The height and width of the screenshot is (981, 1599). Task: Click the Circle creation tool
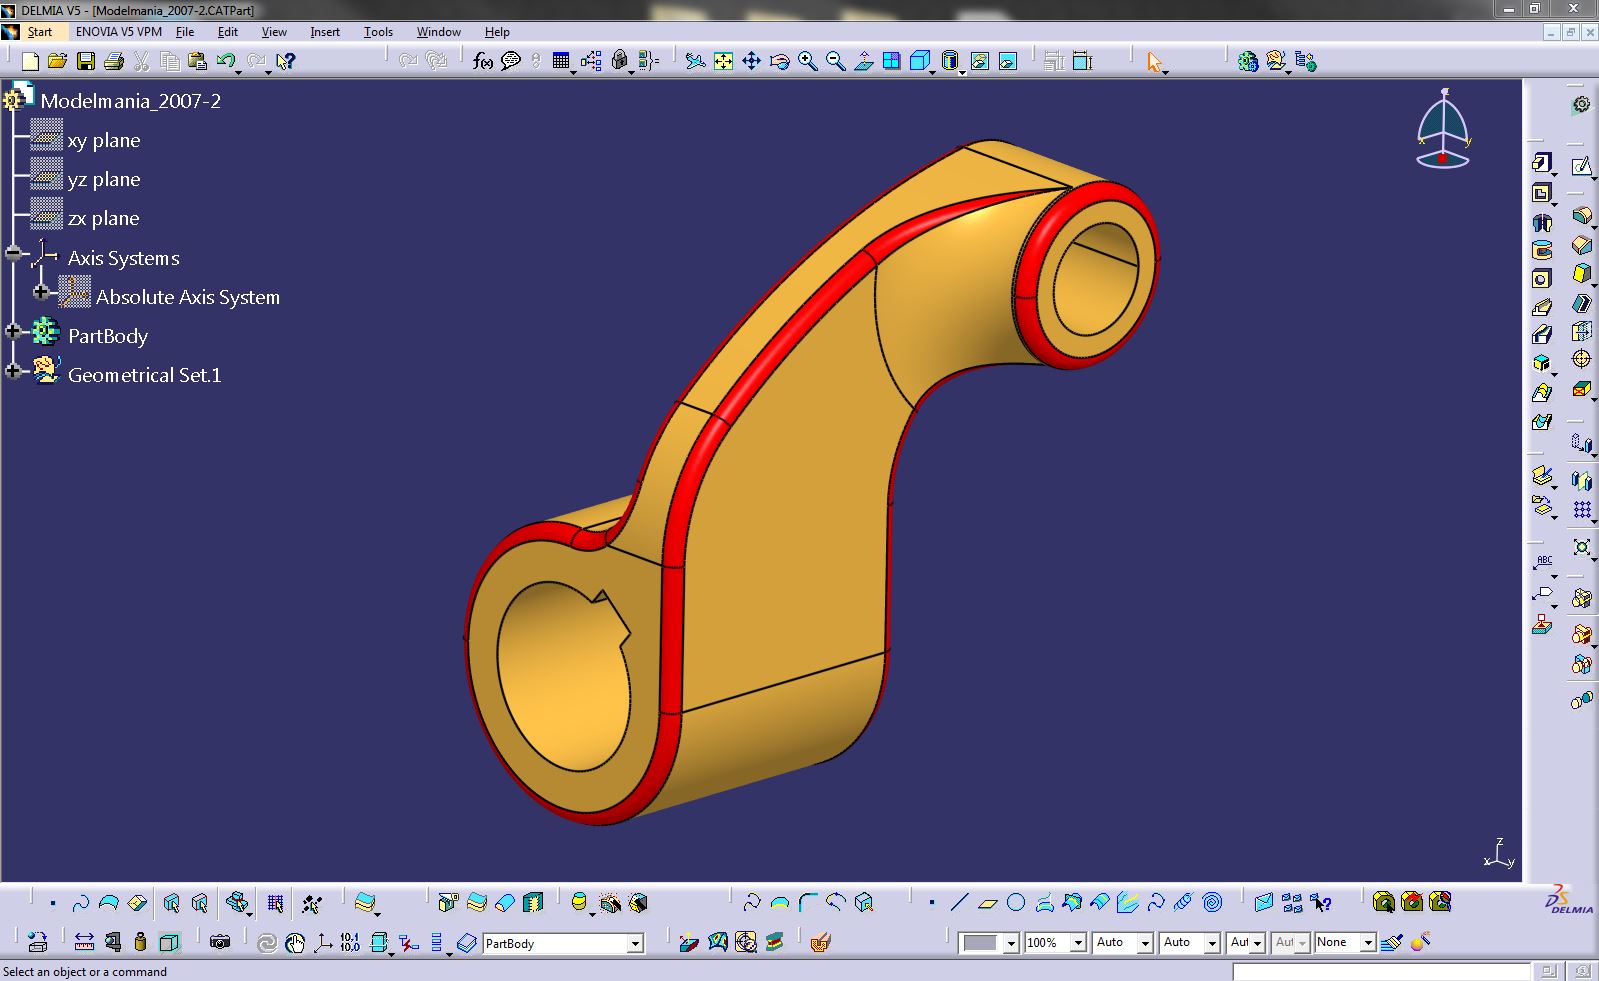click(1015, 903)
